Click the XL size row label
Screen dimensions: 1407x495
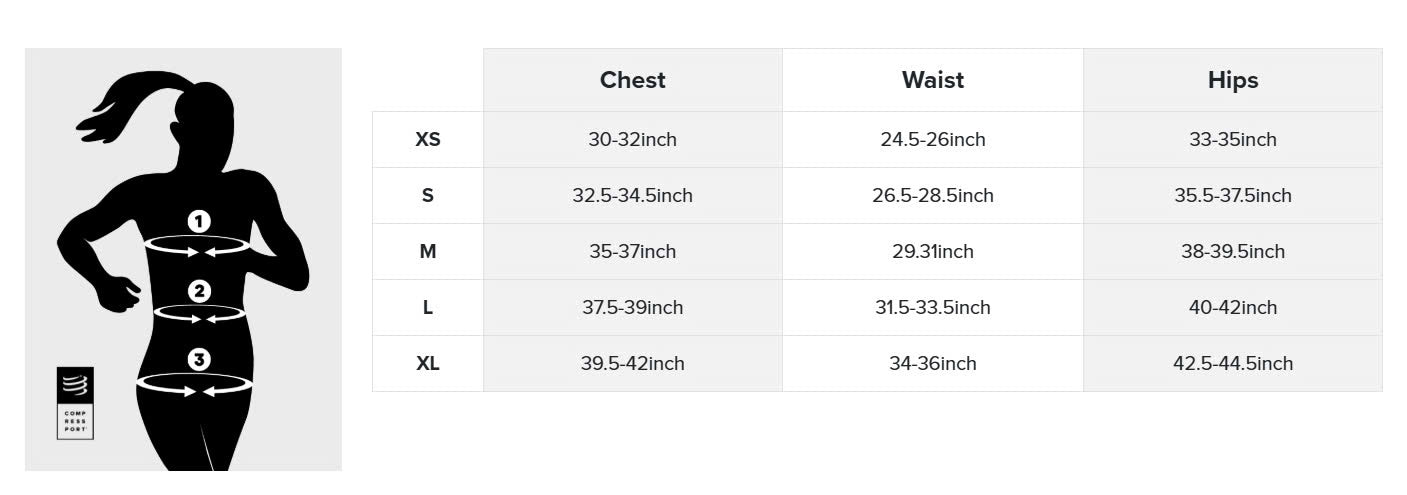[427, 364]
